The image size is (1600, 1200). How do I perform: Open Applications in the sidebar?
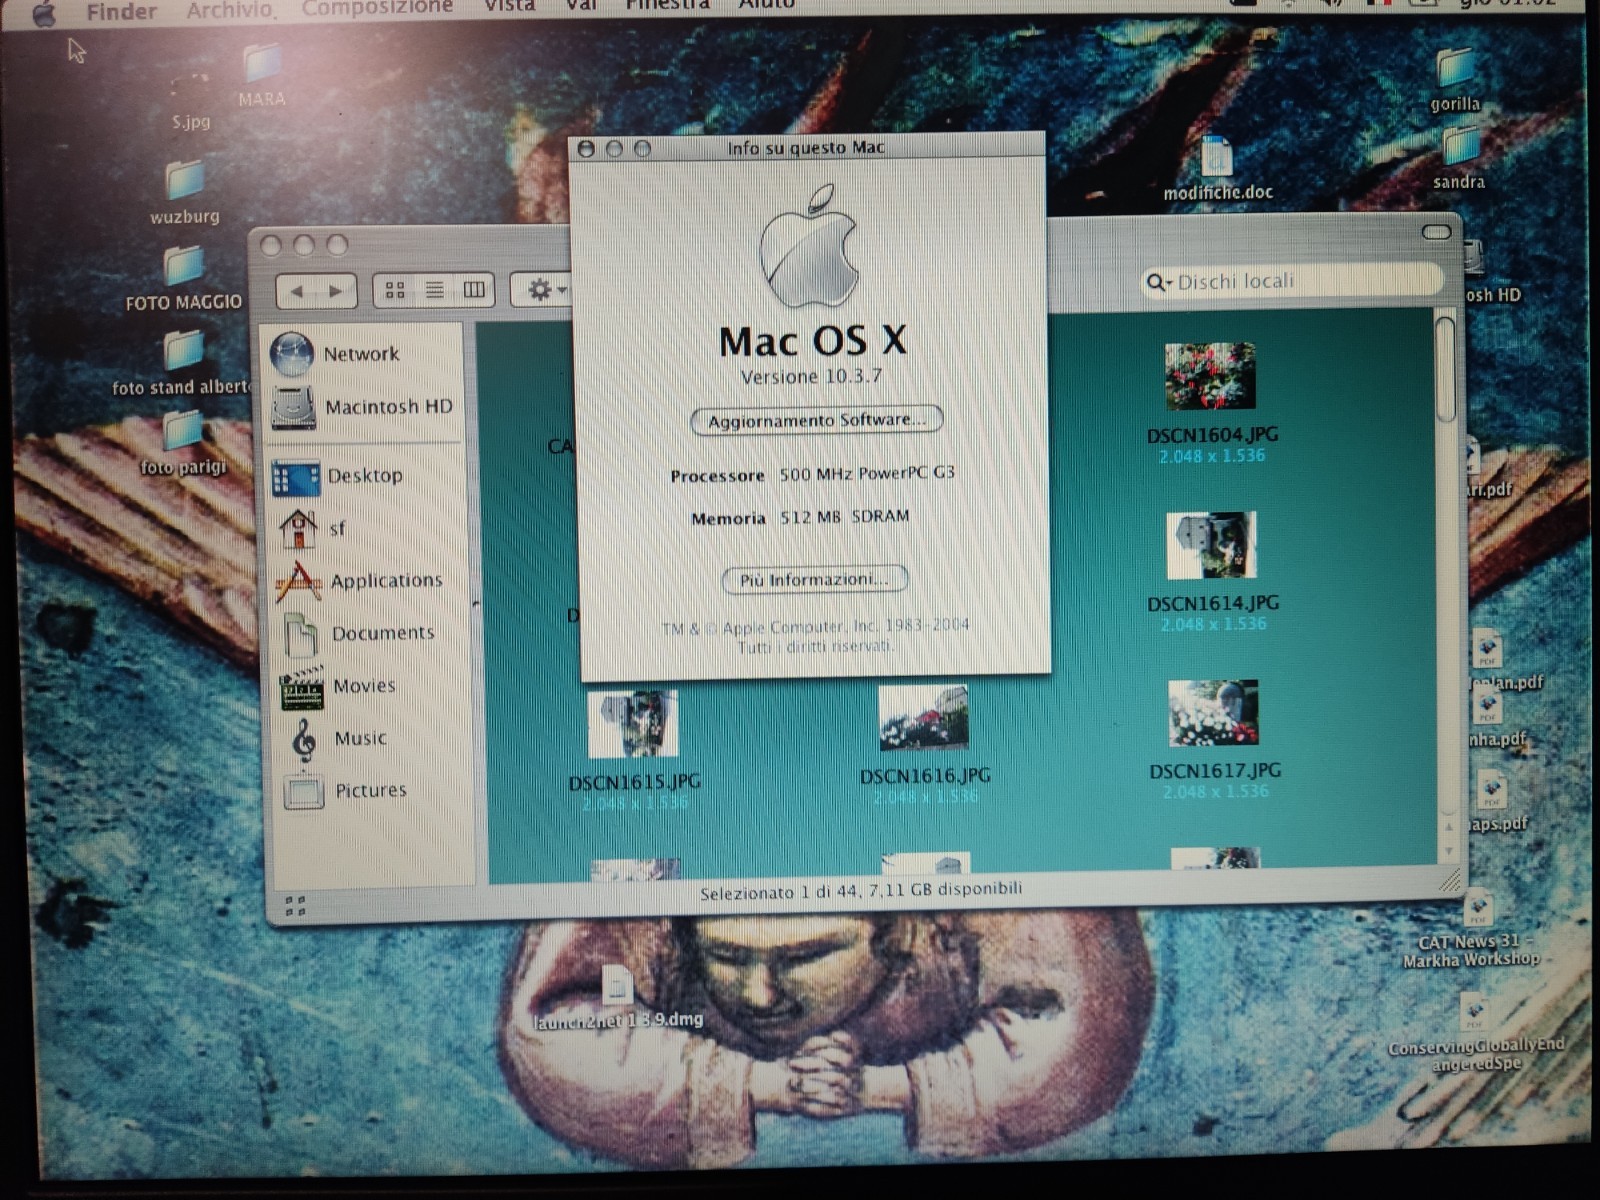pyautogui.click(x=359, y=581)
